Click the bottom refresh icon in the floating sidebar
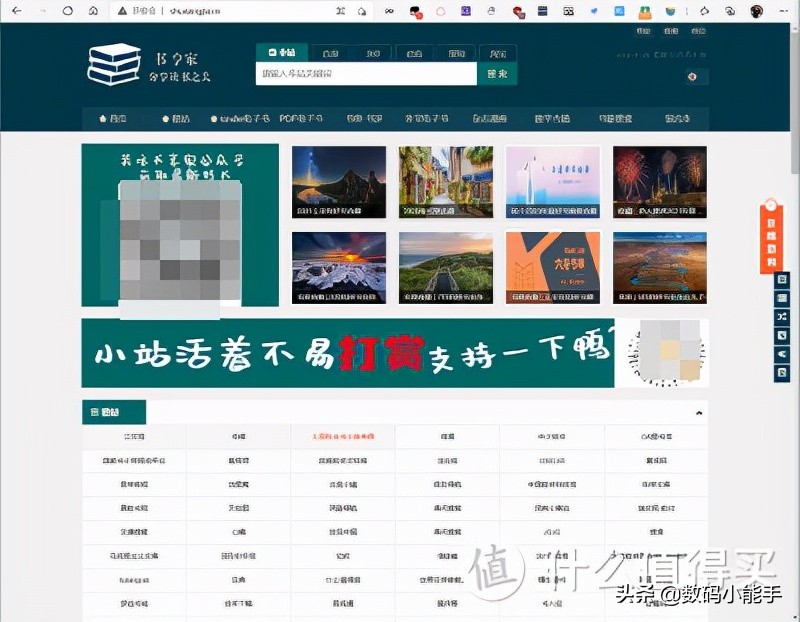800x622 pixels. pos(781,371)
